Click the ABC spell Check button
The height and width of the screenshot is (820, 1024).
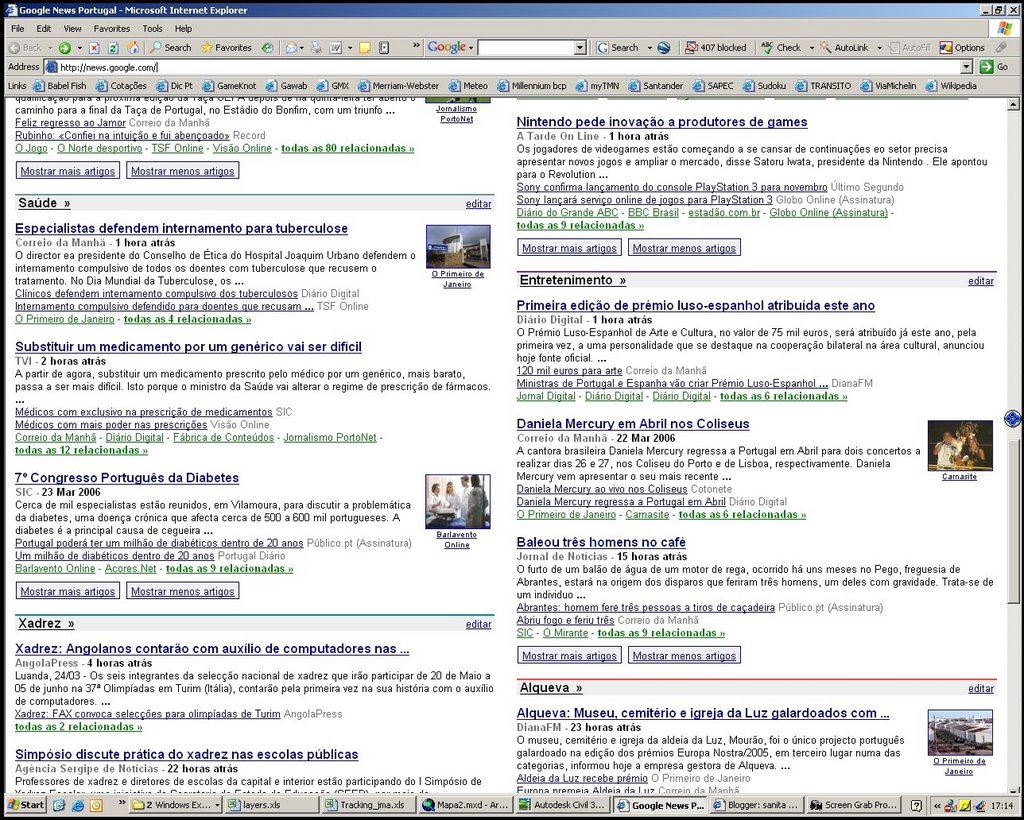(x=782, y=48)
